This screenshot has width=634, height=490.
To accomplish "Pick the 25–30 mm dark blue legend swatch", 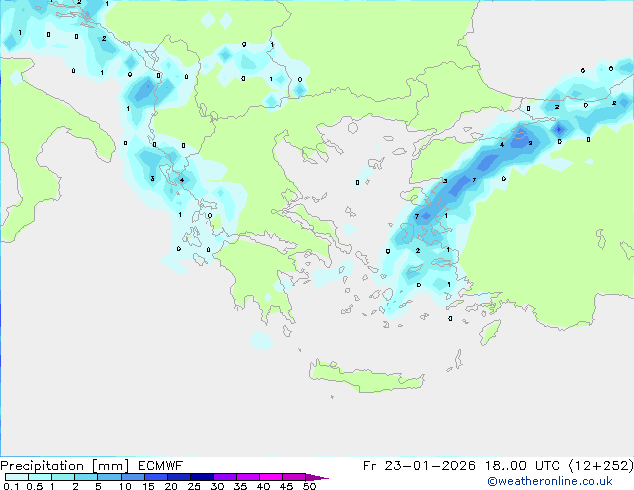I will (201, 477).
